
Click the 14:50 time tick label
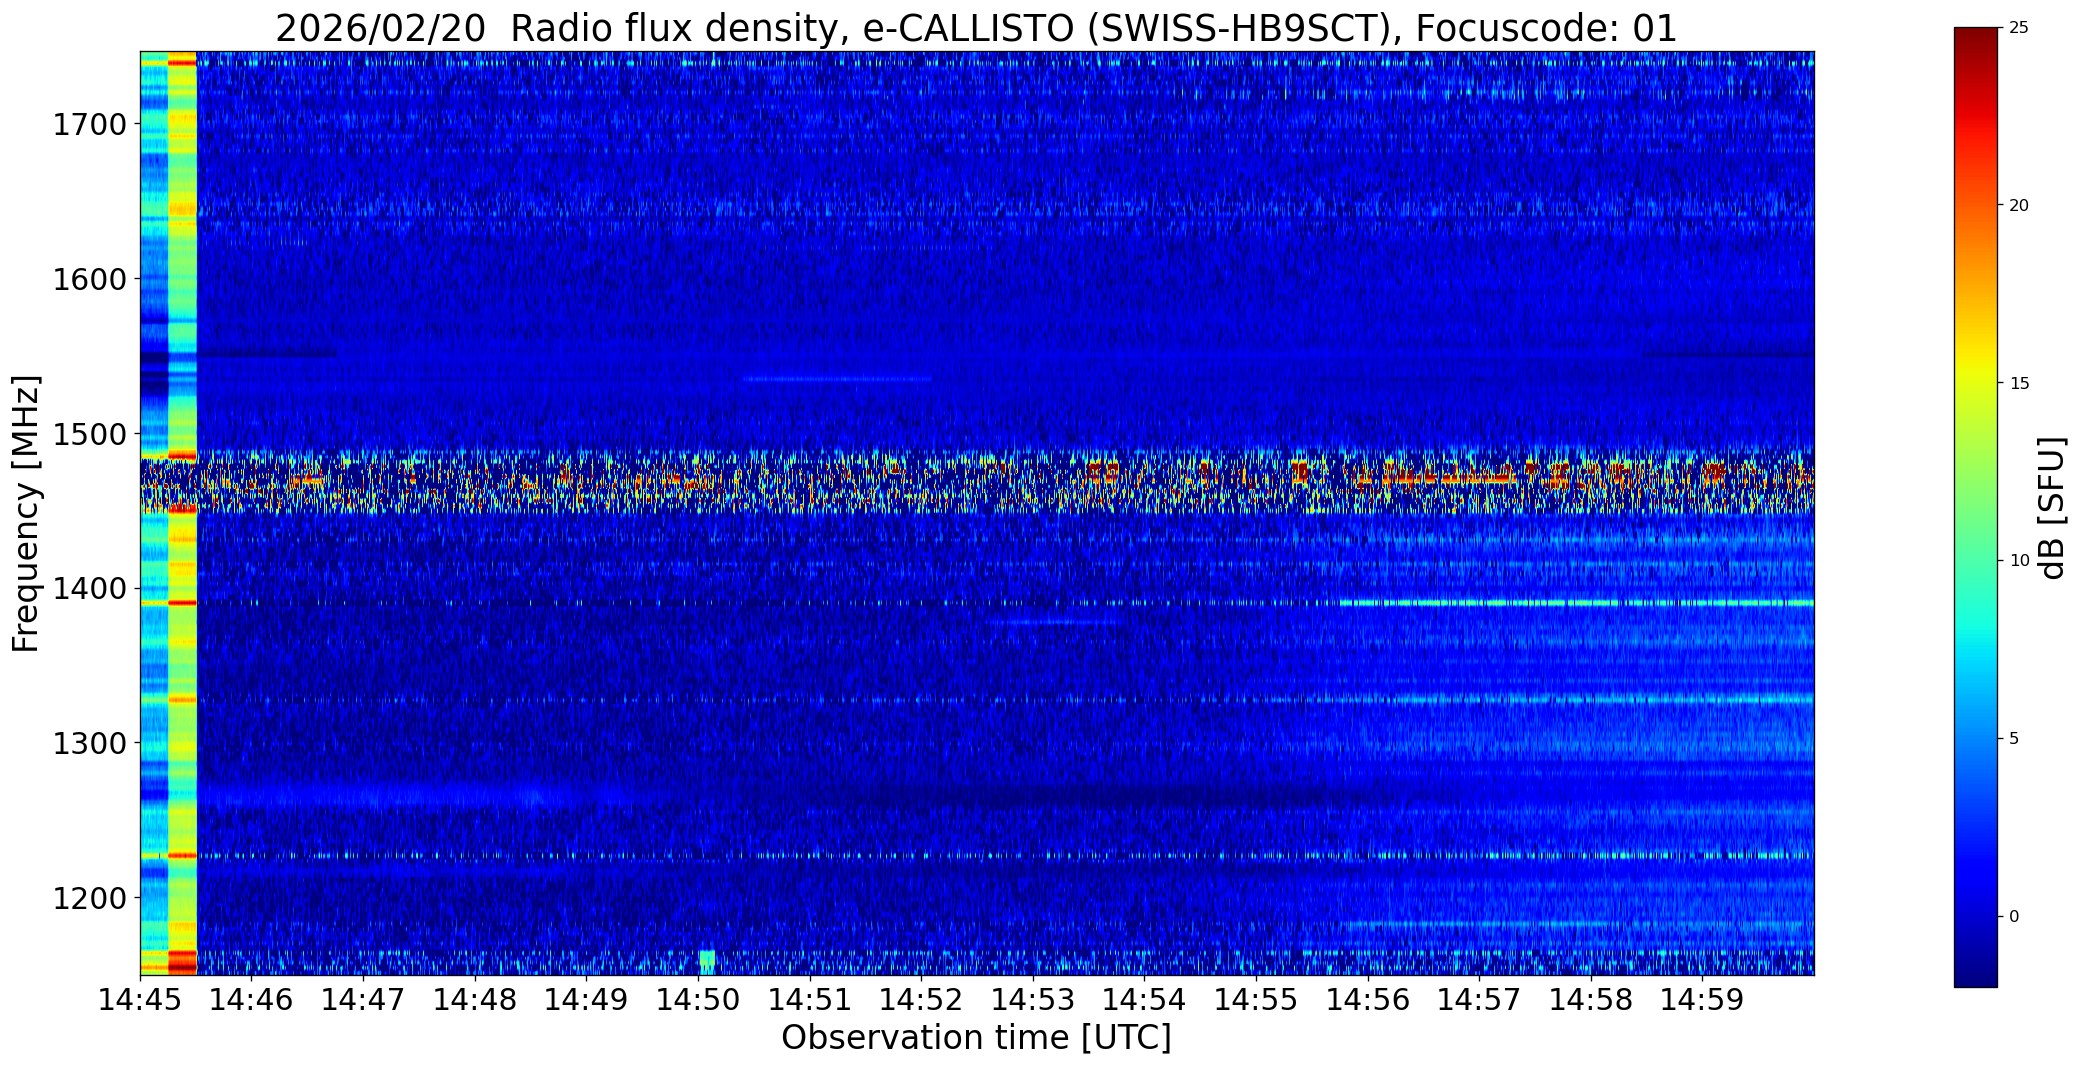pyautogui.click(x=698, y=999)
